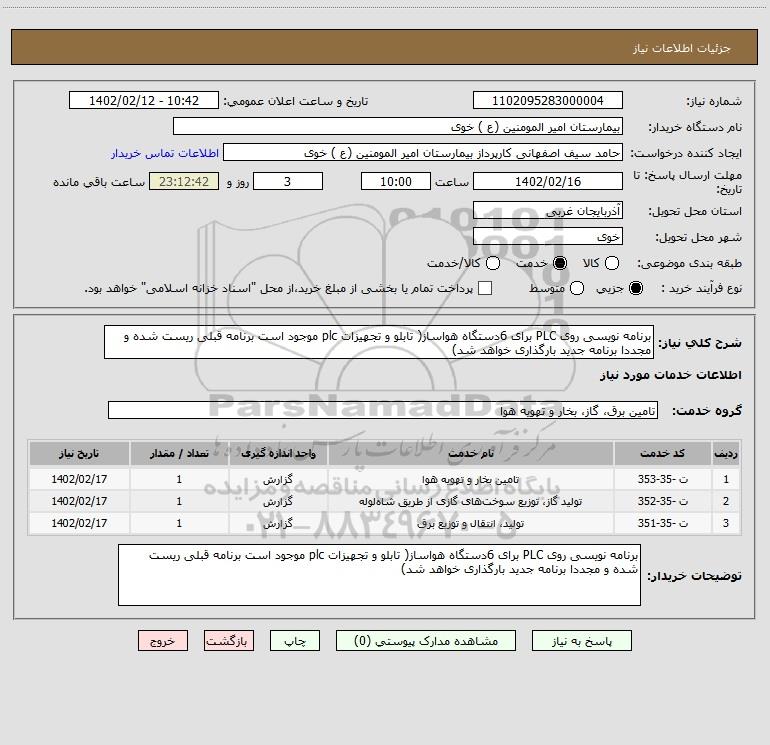Image resolution: width=770 pixels, height=745 pixels.
Task: Click the شماره نیاز field 1102095283000004
Action: click(548, 101)
